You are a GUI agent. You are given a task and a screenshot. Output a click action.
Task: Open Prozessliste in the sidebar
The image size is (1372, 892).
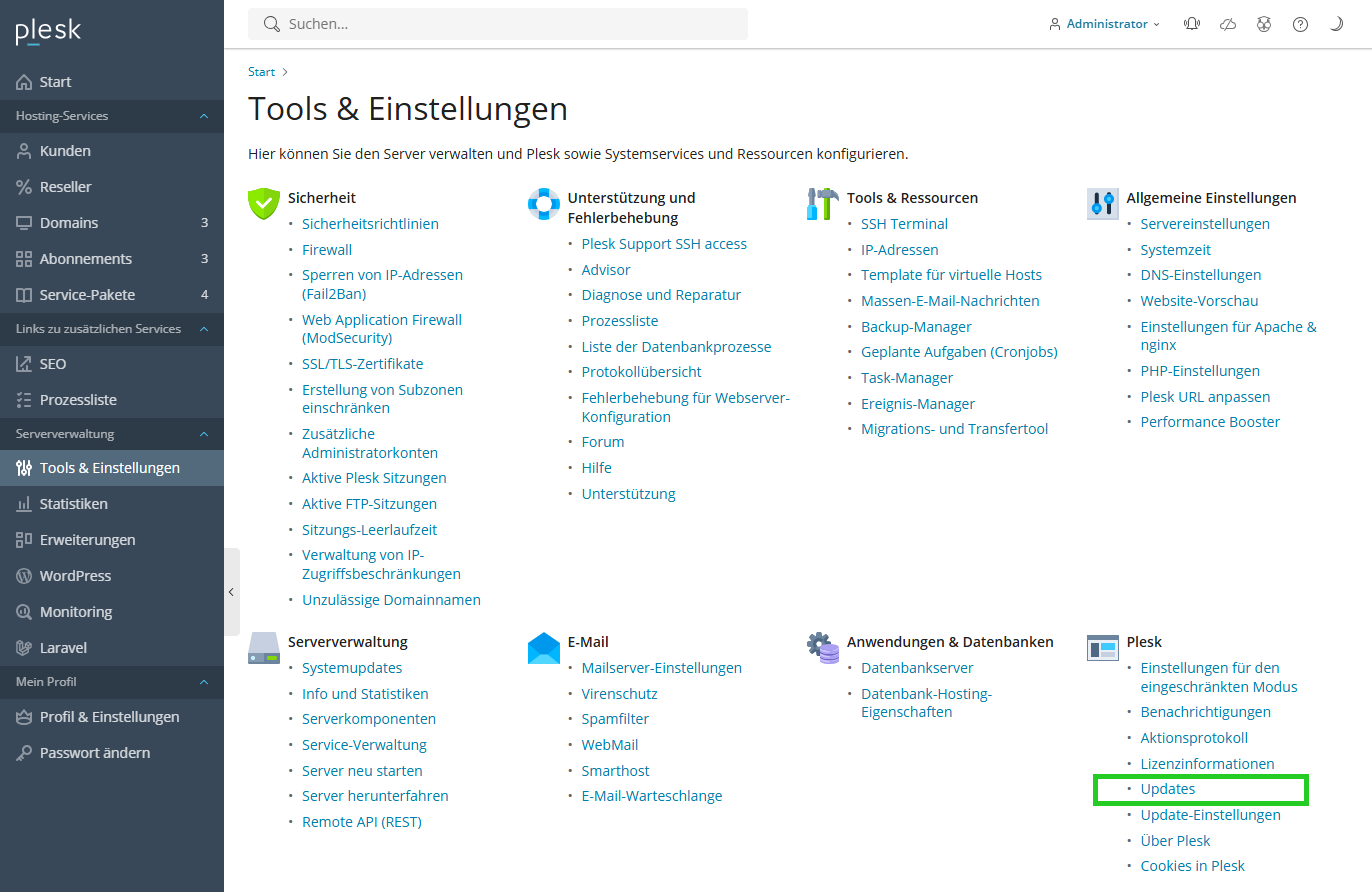112,400
